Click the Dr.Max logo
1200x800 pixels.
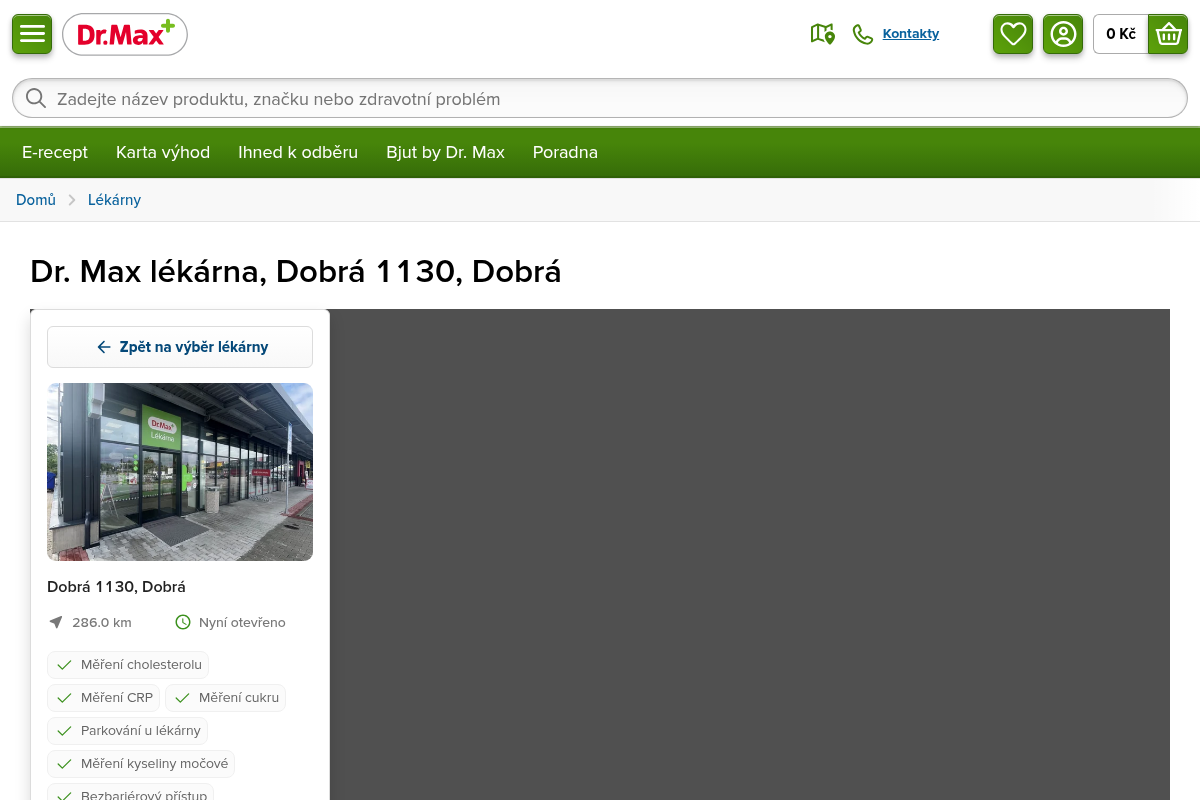(x=125, y=34)
